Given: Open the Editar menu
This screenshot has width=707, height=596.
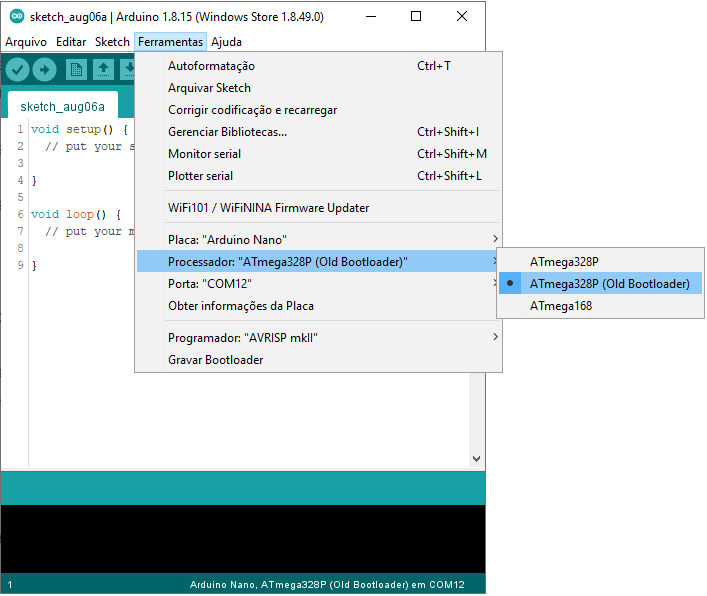Looking at the screenshot, I should tap(71, 42).
